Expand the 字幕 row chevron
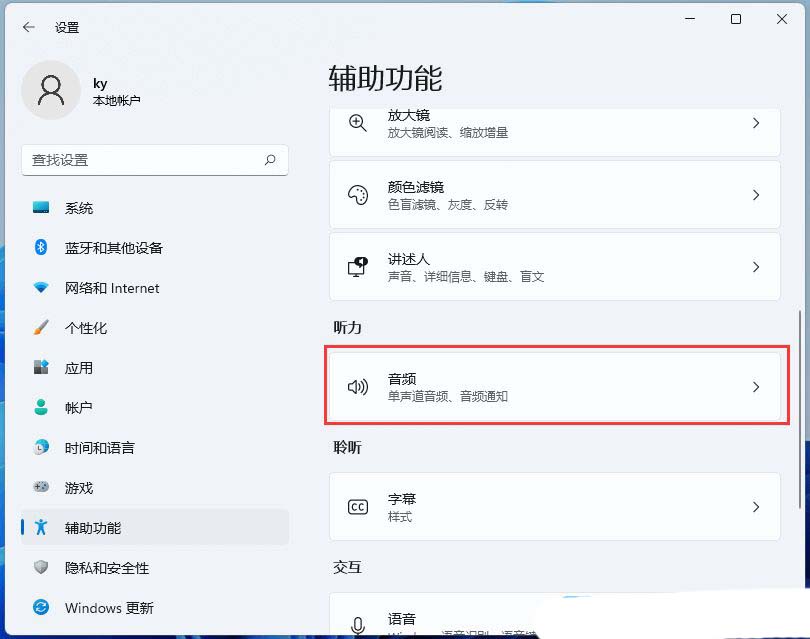 coord(757,506)
